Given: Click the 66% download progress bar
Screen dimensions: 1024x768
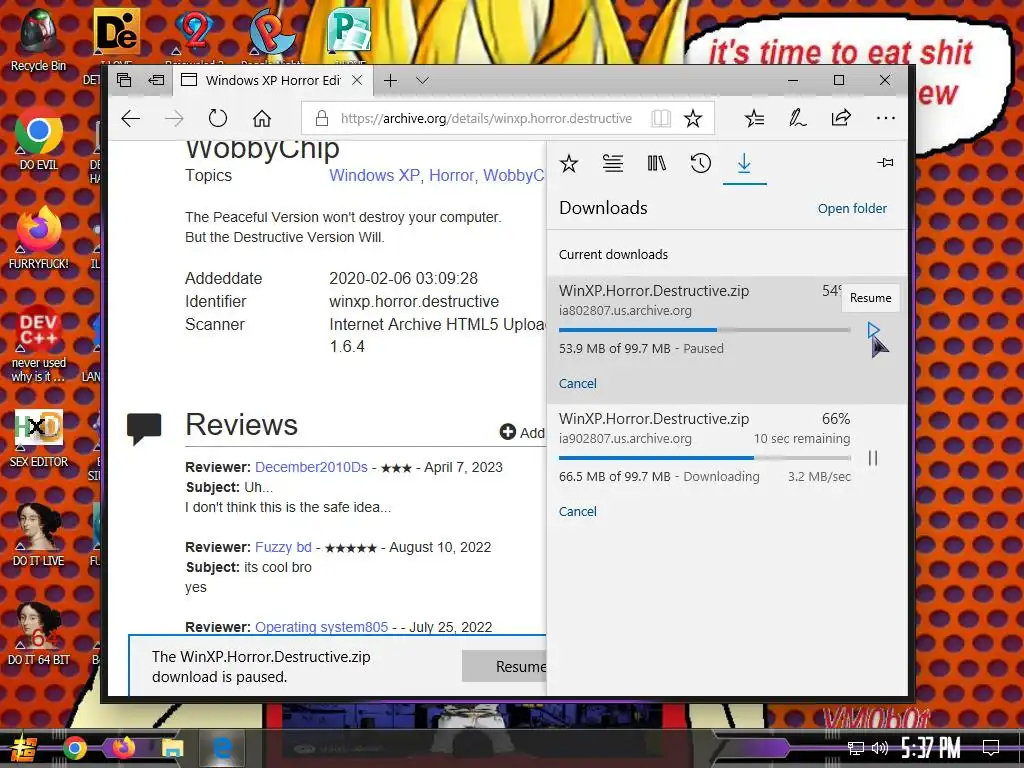Looking at the screenshot, I should (704, 458).
